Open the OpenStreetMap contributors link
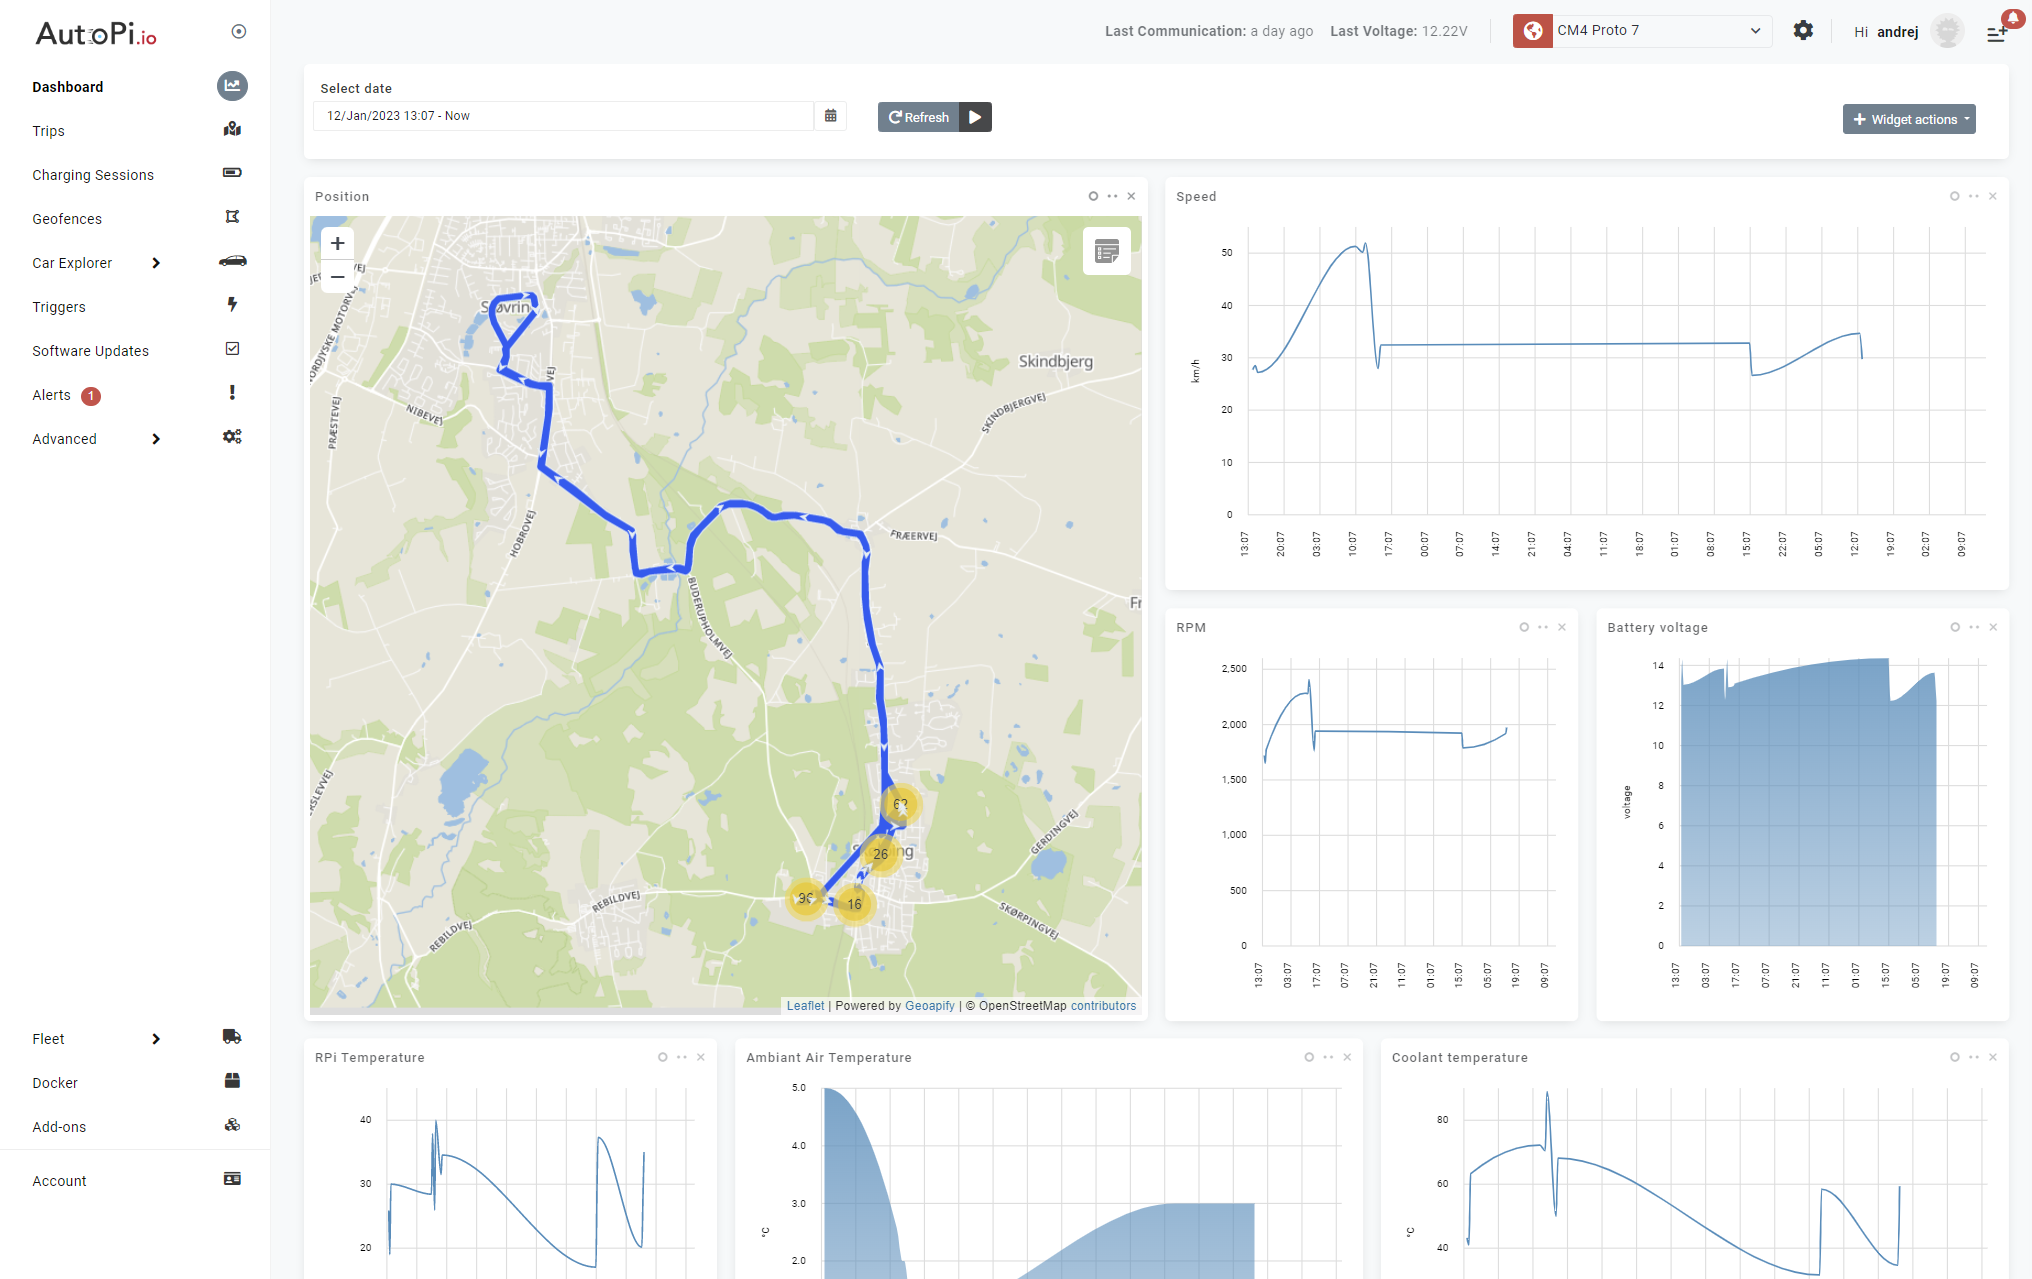Viewport: 2032px width, 1279px height. 1103,1005
